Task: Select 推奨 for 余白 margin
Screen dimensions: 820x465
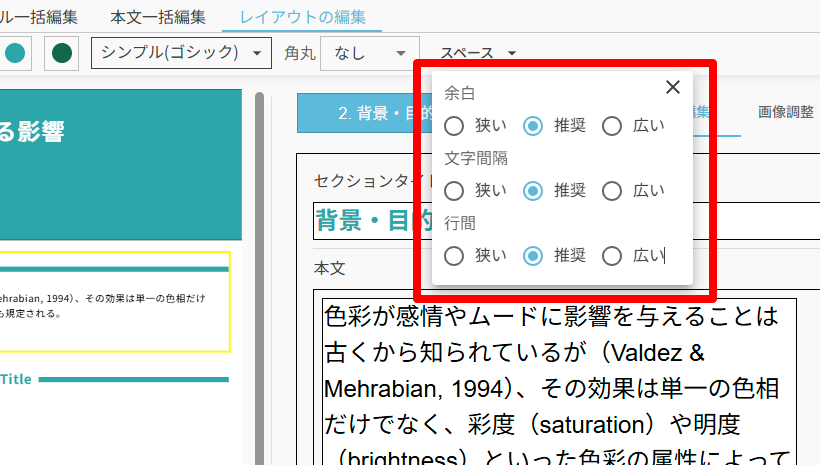Action: 534,126
